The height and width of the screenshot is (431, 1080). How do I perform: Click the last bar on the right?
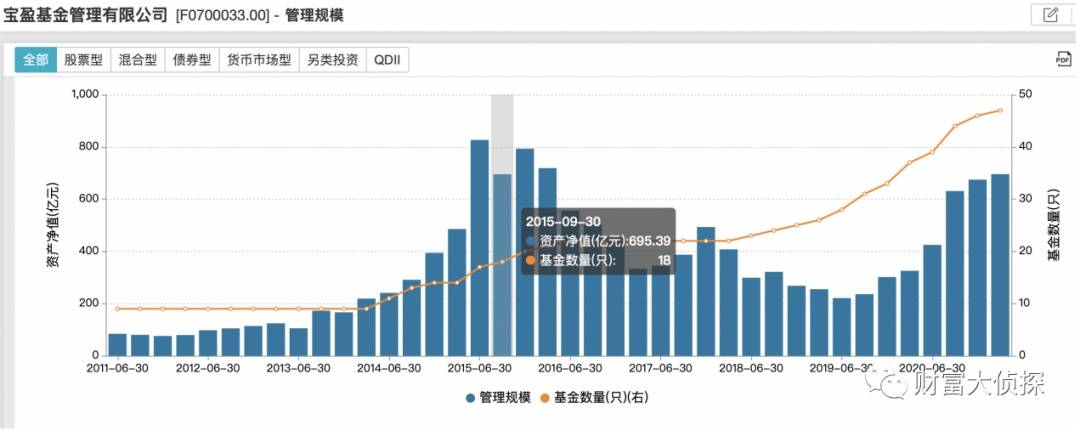[1000, 265]
